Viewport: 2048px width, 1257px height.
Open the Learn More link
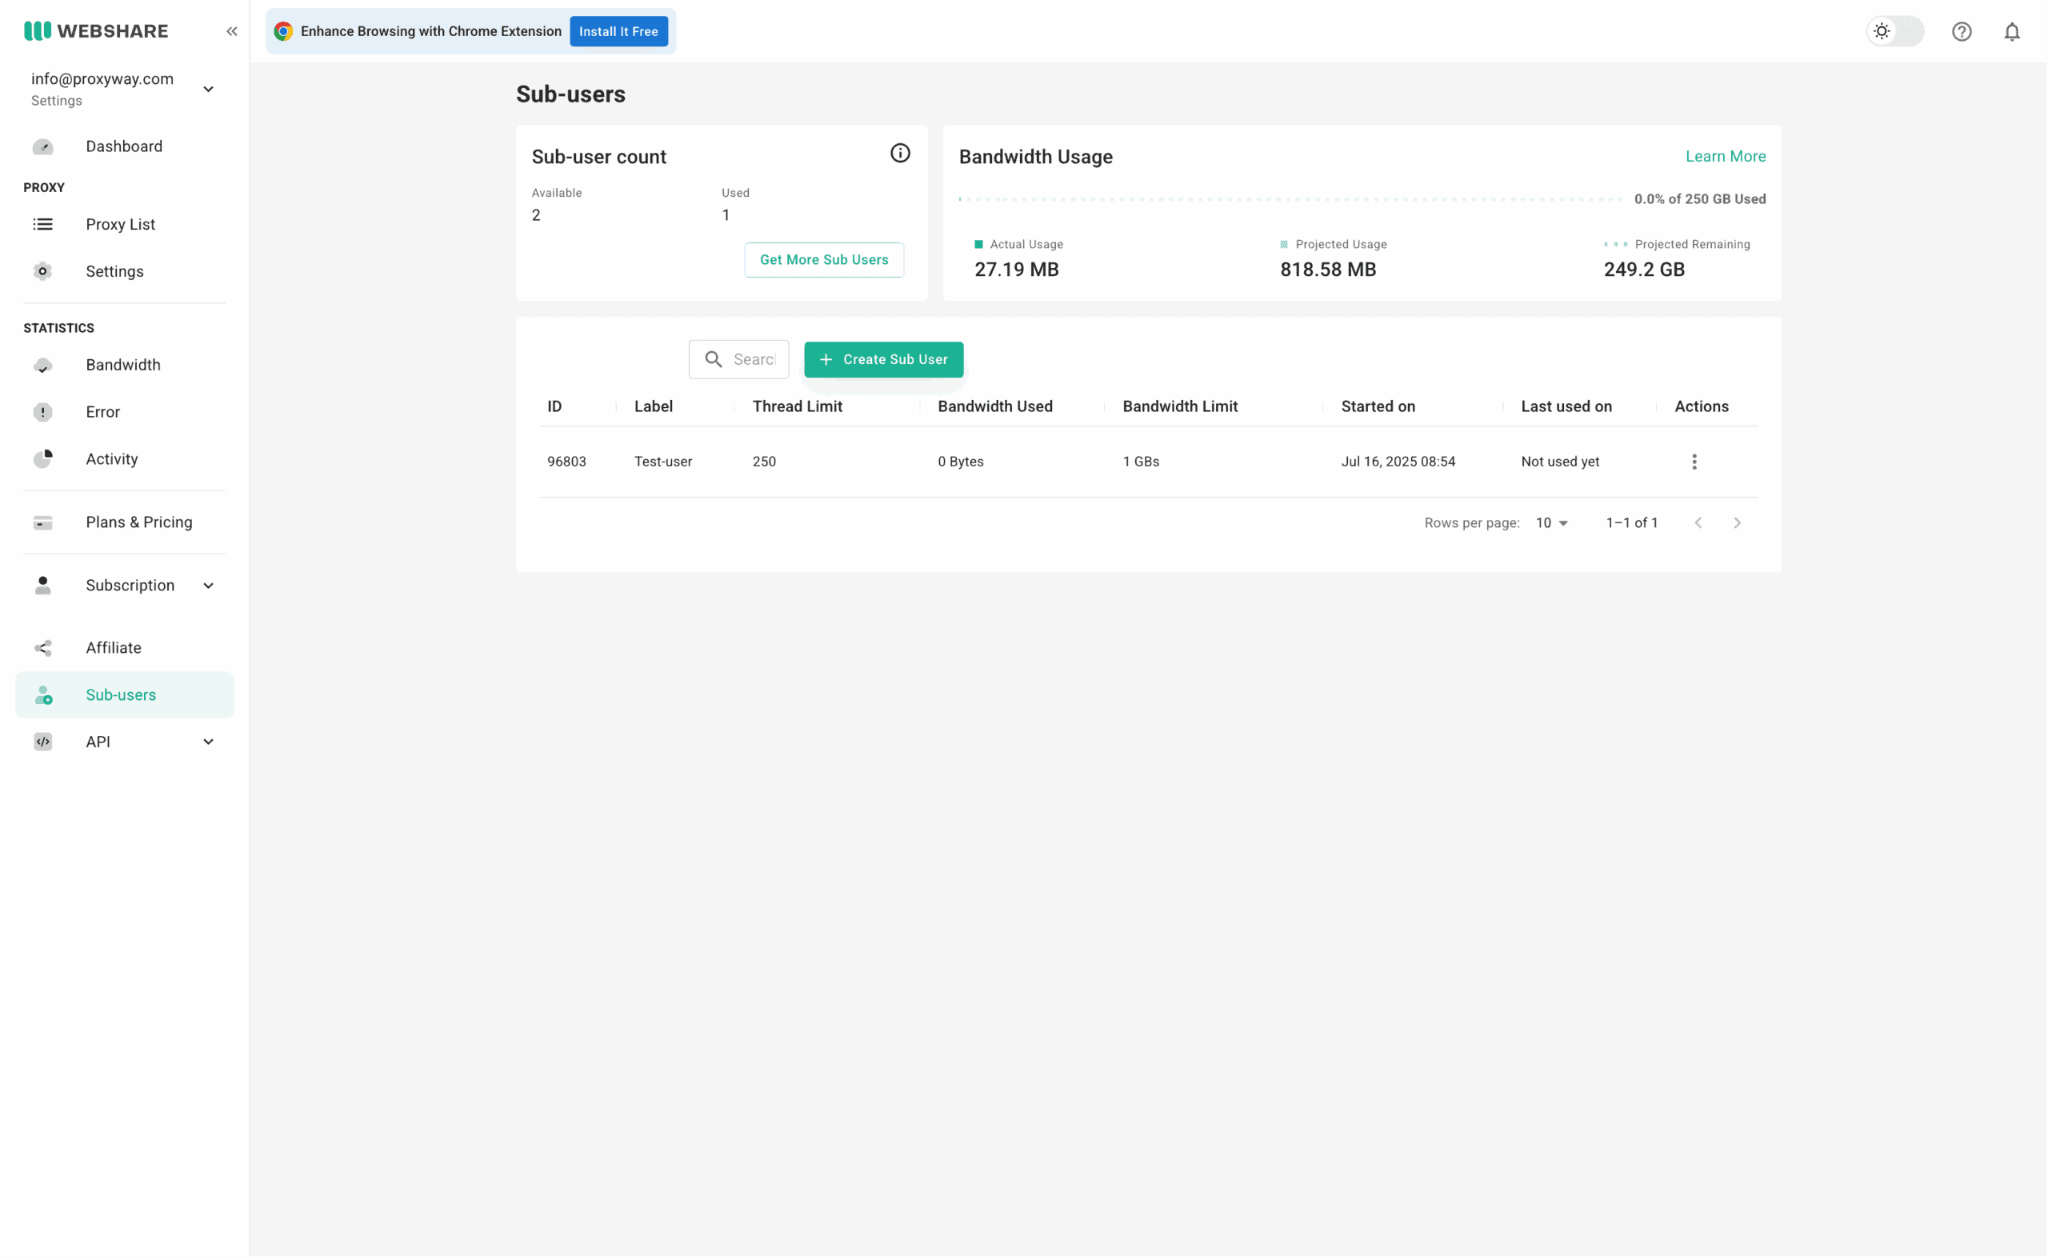click(x=1725, y=157)
